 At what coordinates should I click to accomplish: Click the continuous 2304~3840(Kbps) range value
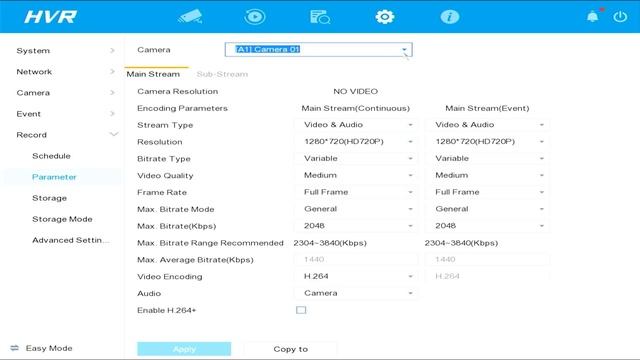(330, 243)
